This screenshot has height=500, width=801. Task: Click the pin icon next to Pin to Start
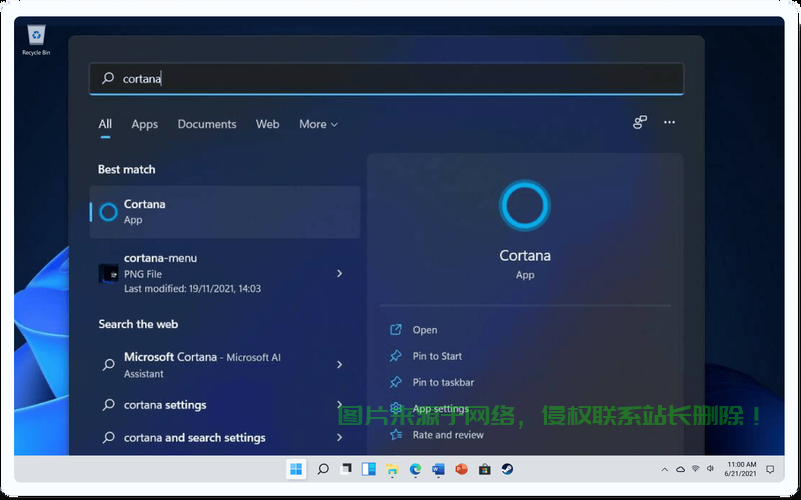(x=396, y=356)
